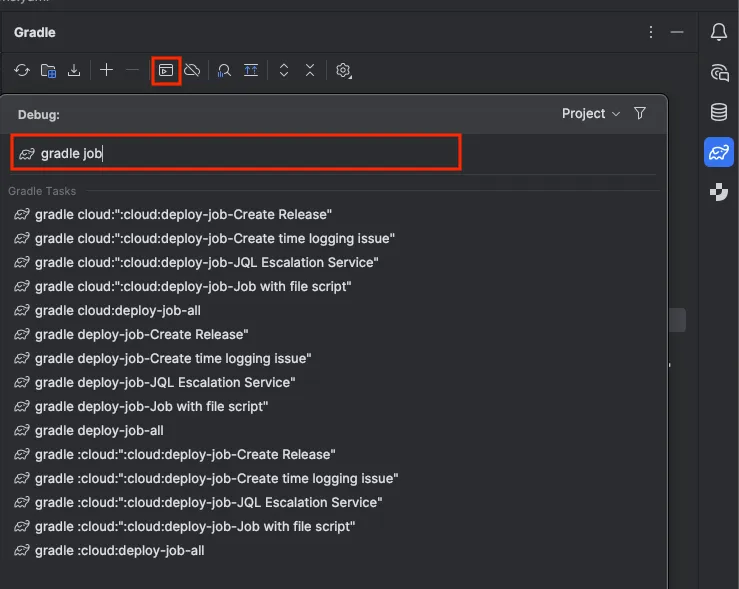
Task: Click the Download Sources icon
Action: click(x=74, y=71)
